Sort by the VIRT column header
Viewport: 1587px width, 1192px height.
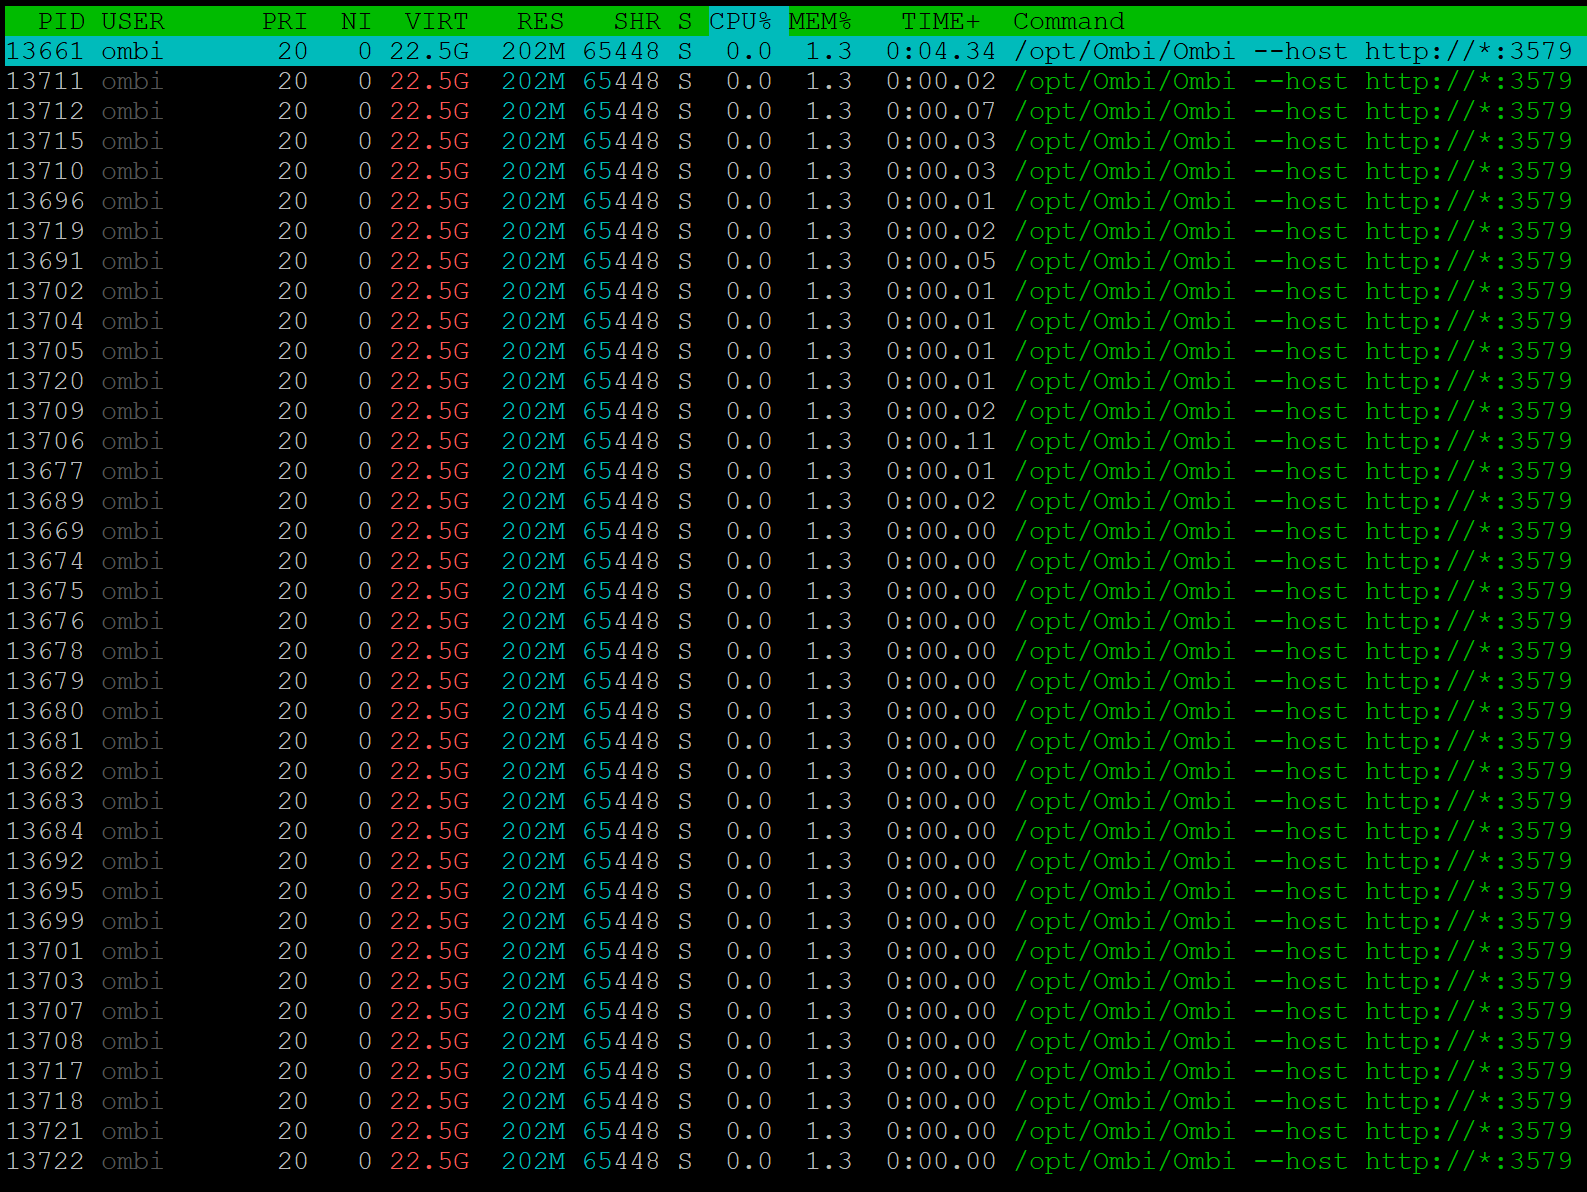(x=437, y=21)
